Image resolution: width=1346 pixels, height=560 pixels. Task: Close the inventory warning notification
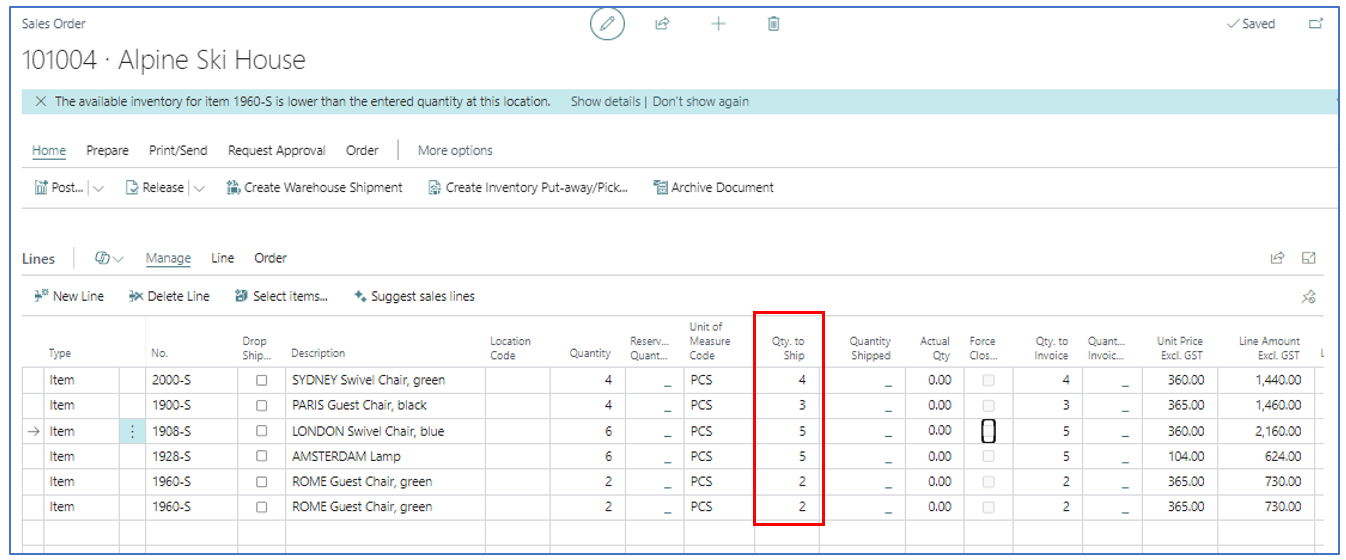pyautogui.click(x=40, y=102)
